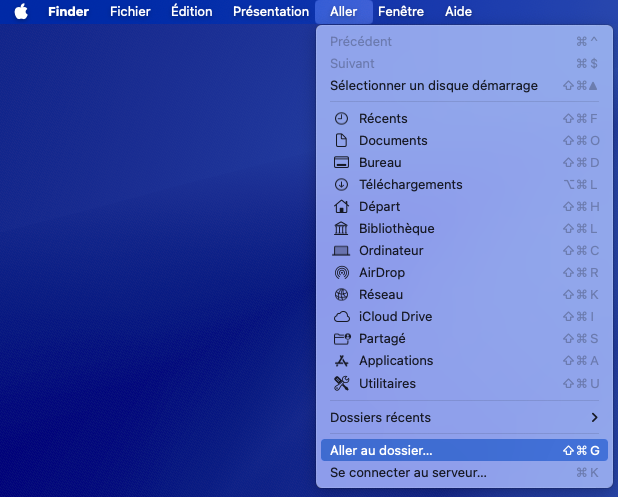618x497 pixels.
Task: Open the Fenêtre menu
Action: click(x=401, y=12)
